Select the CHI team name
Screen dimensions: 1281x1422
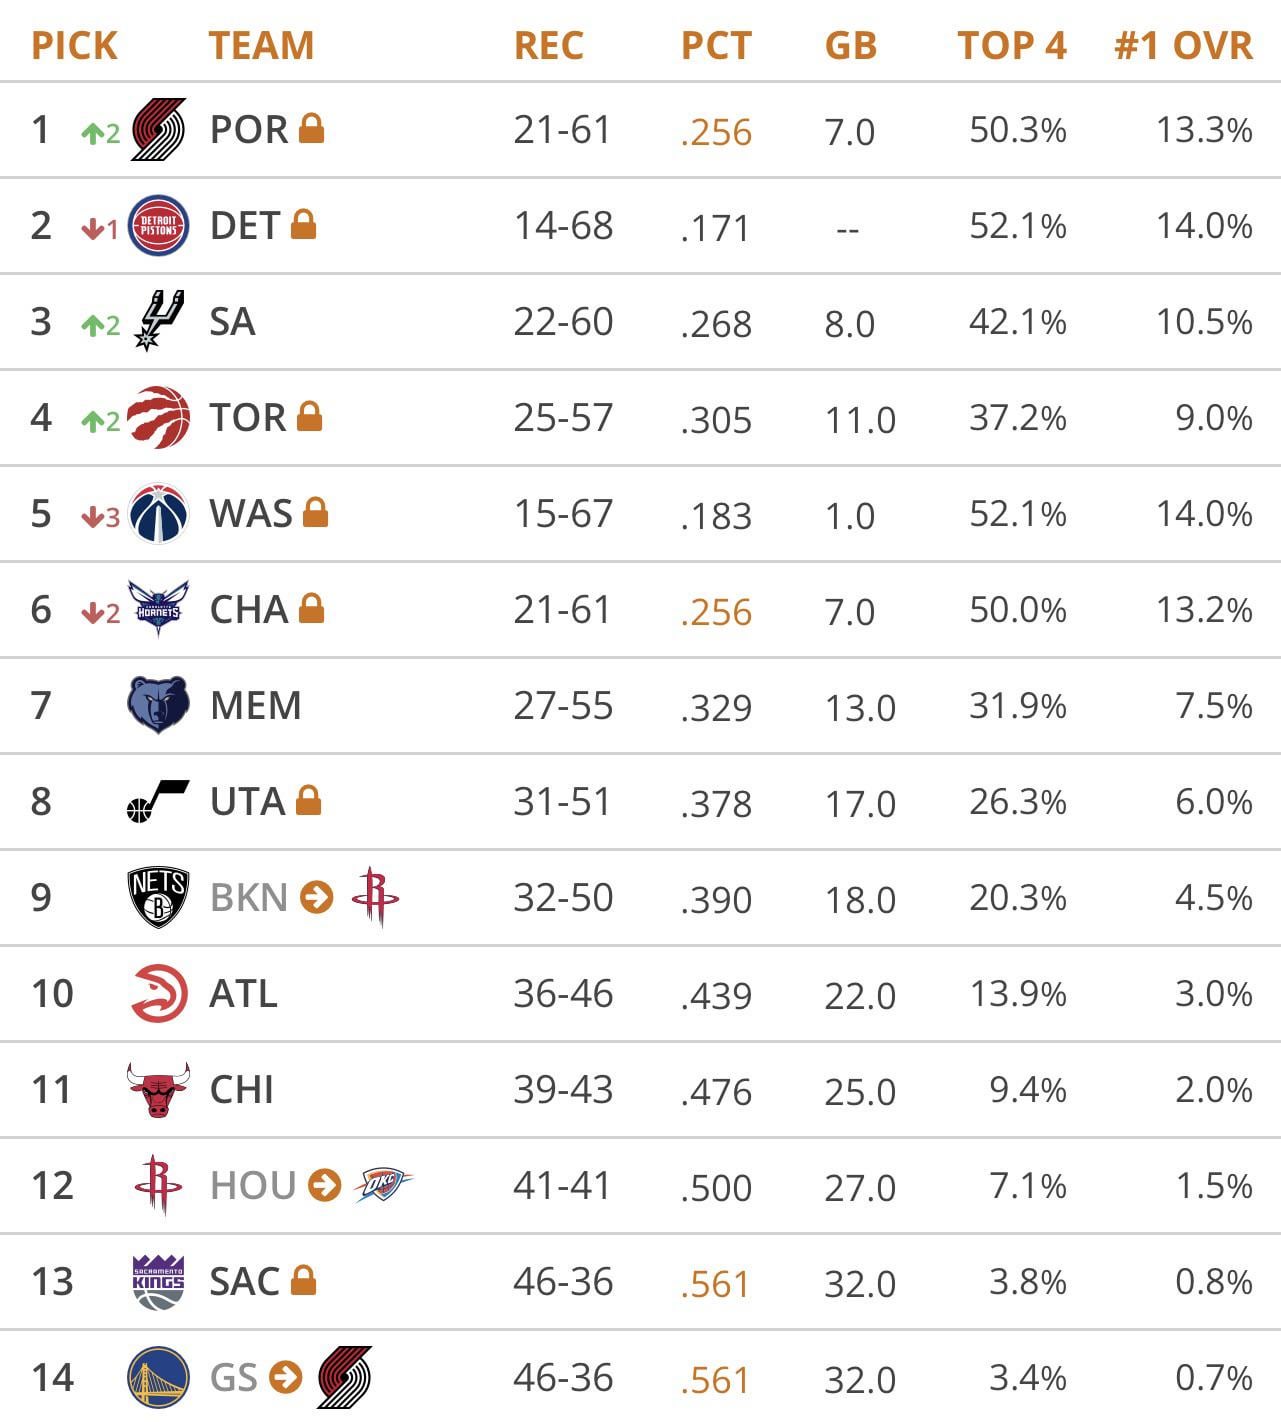pos(241,1089)
